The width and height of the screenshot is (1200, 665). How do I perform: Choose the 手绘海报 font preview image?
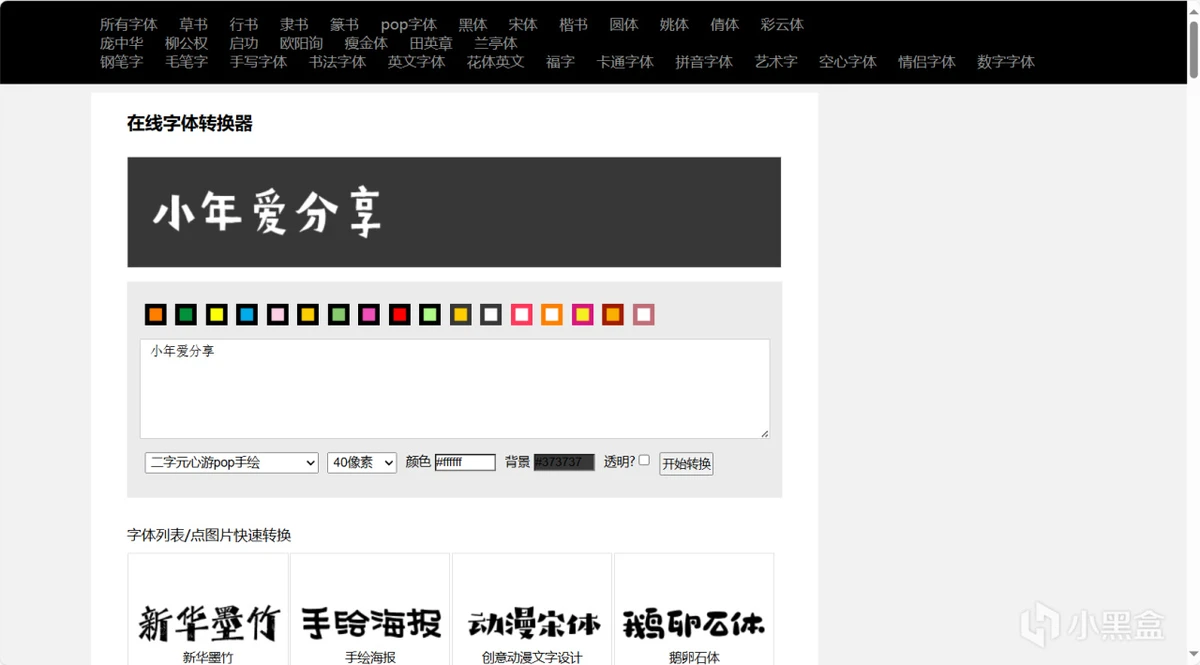coord(370,622)
